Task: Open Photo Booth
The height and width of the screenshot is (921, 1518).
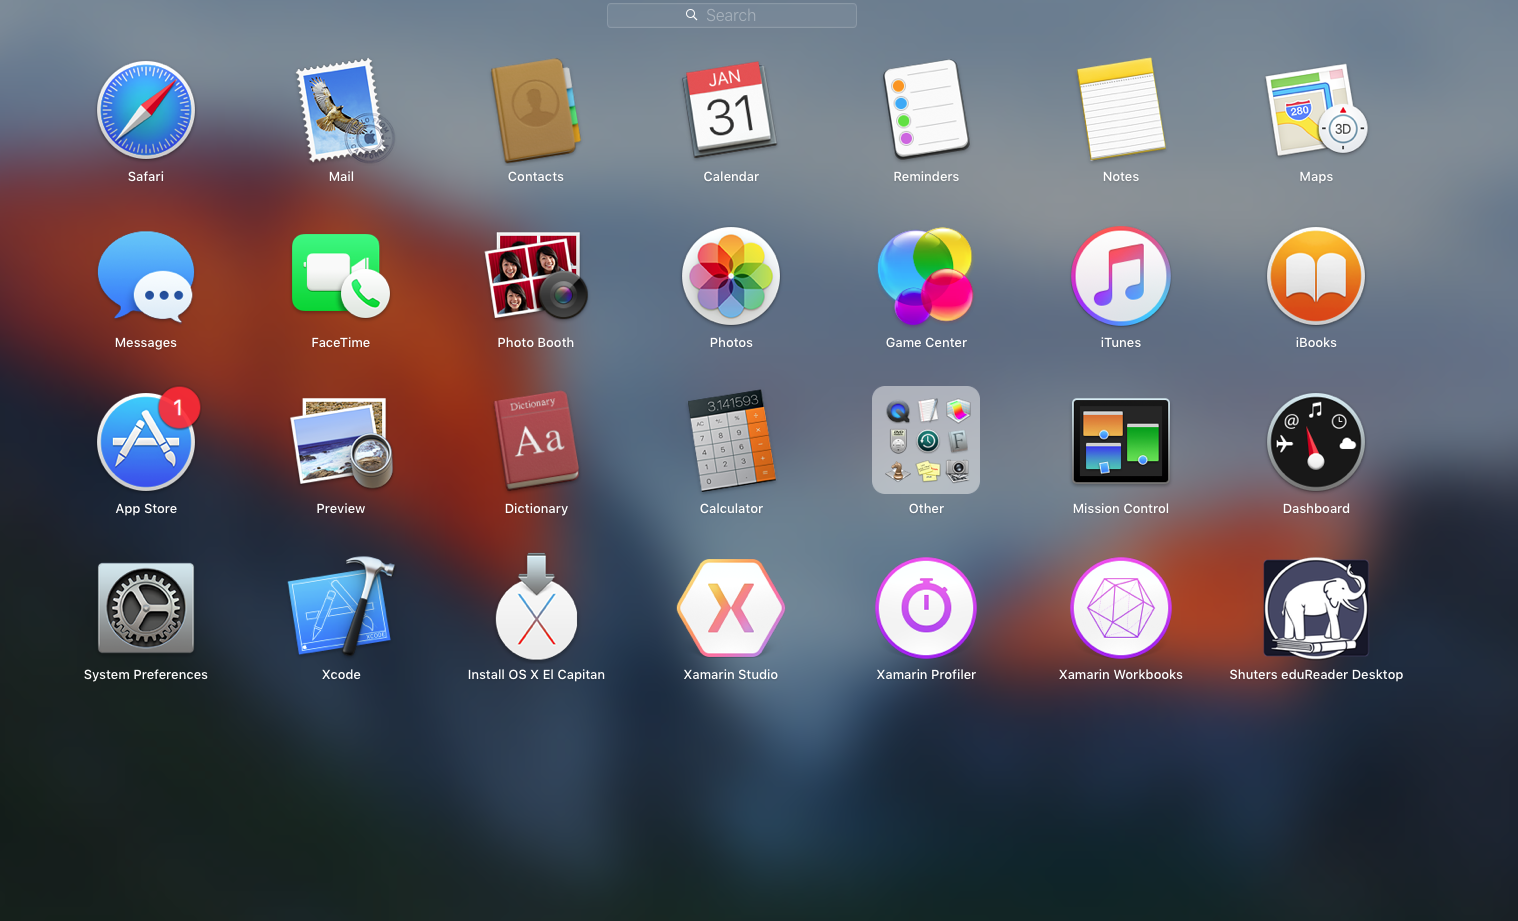Action: (536, 276)
